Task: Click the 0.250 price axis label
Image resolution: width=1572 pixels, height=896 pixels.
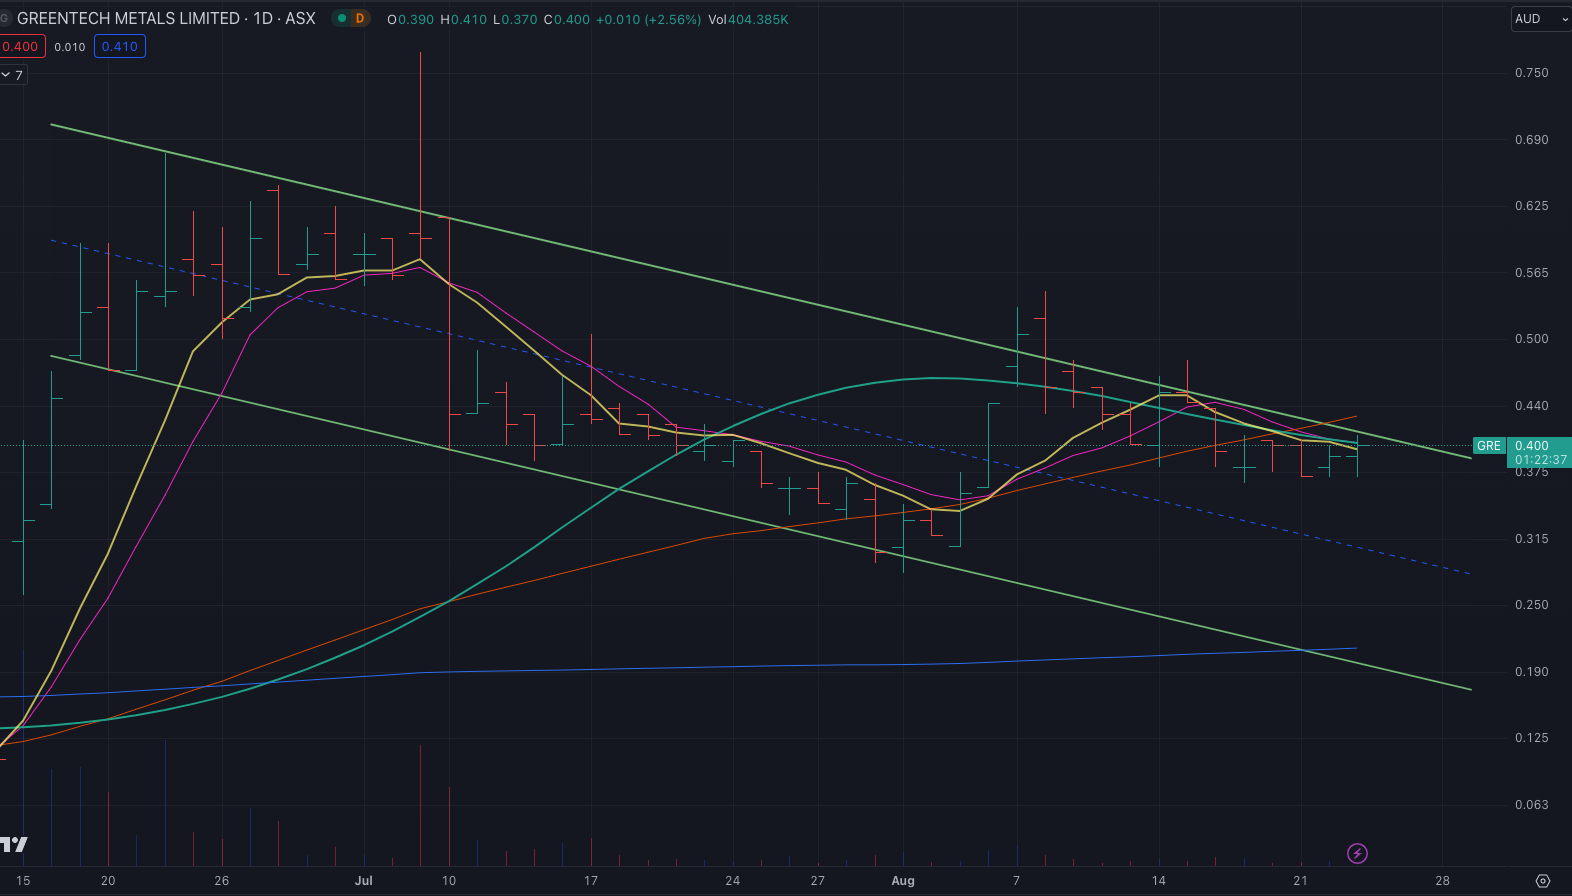Action: point(1532,605)
